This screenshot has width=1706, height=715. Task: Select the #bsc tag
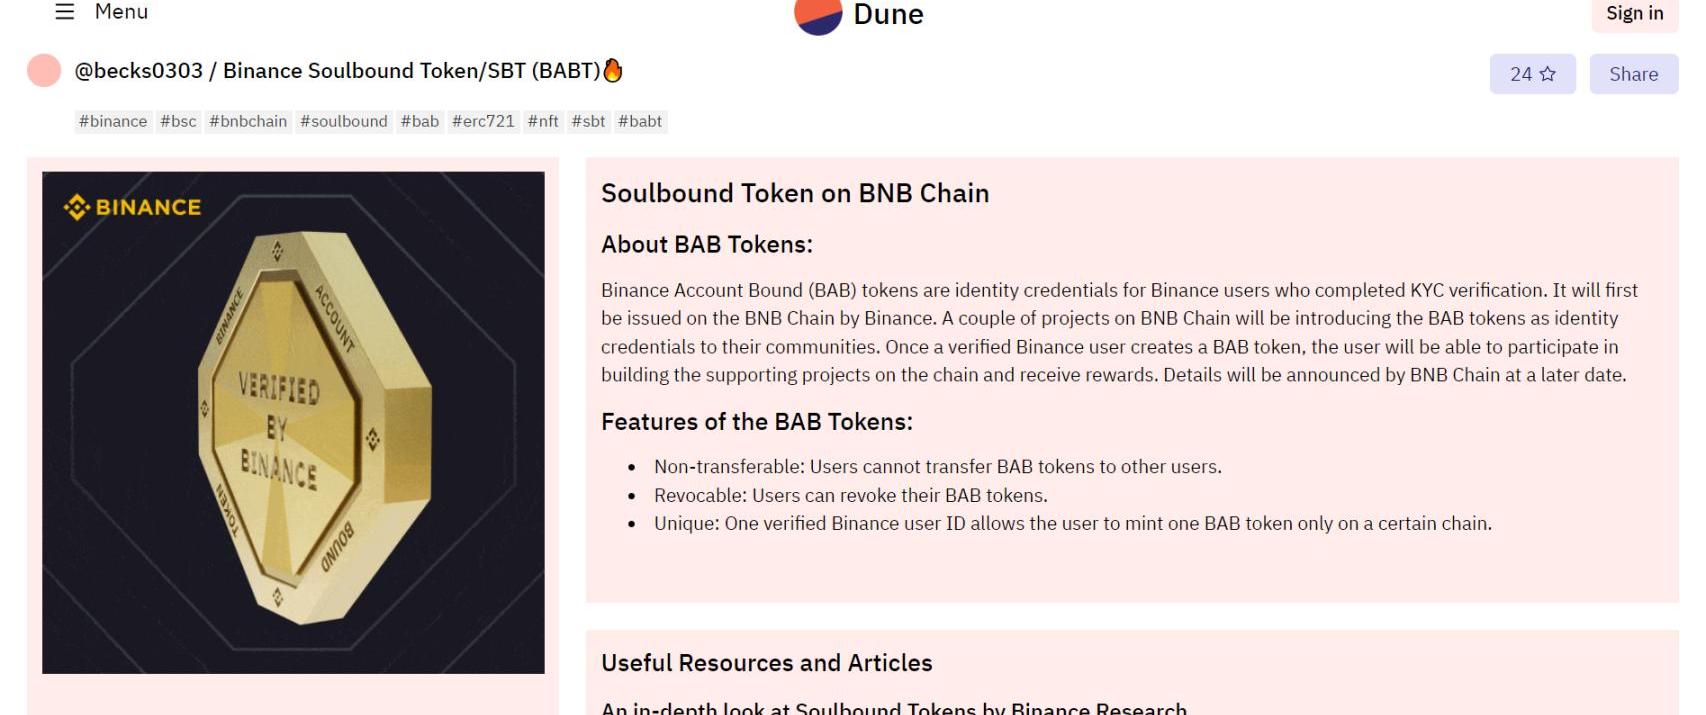click(178, 122)
